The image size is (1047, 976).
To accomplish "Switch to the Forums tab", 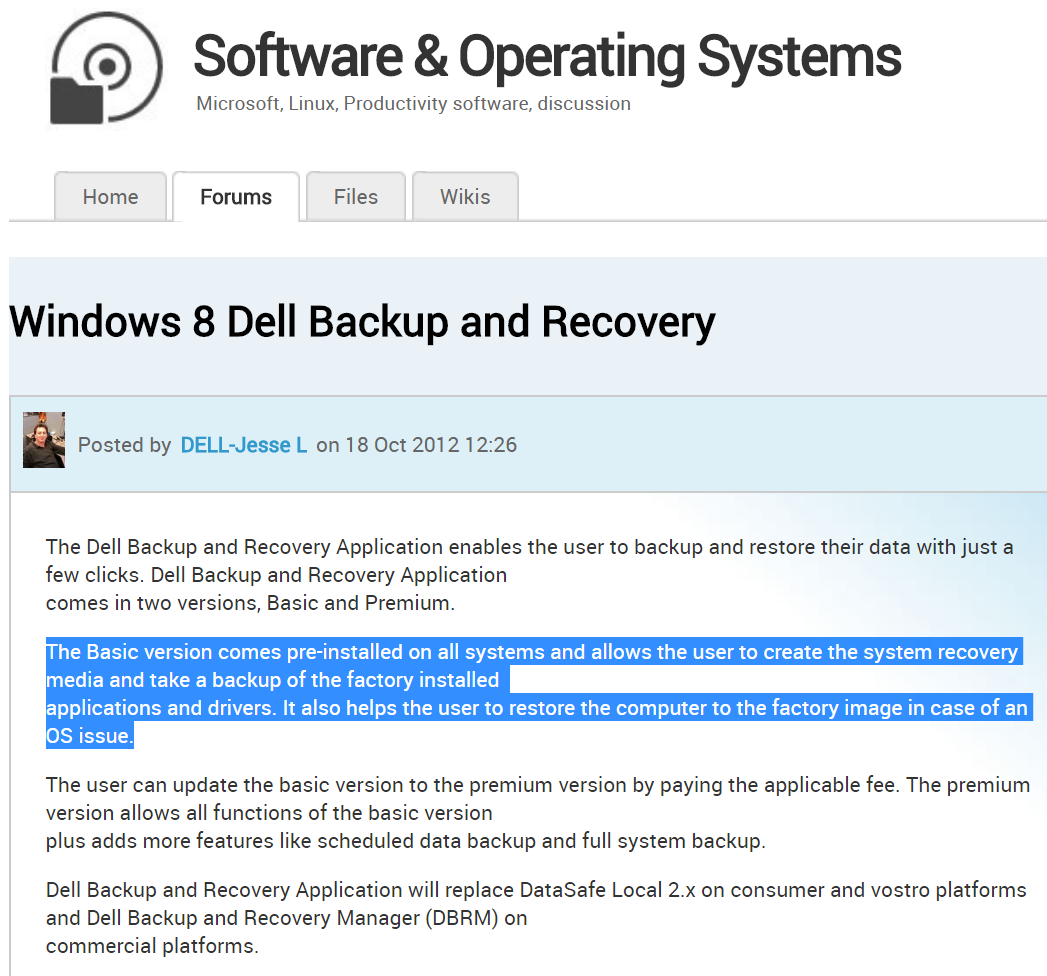I will tap(236, 197).
